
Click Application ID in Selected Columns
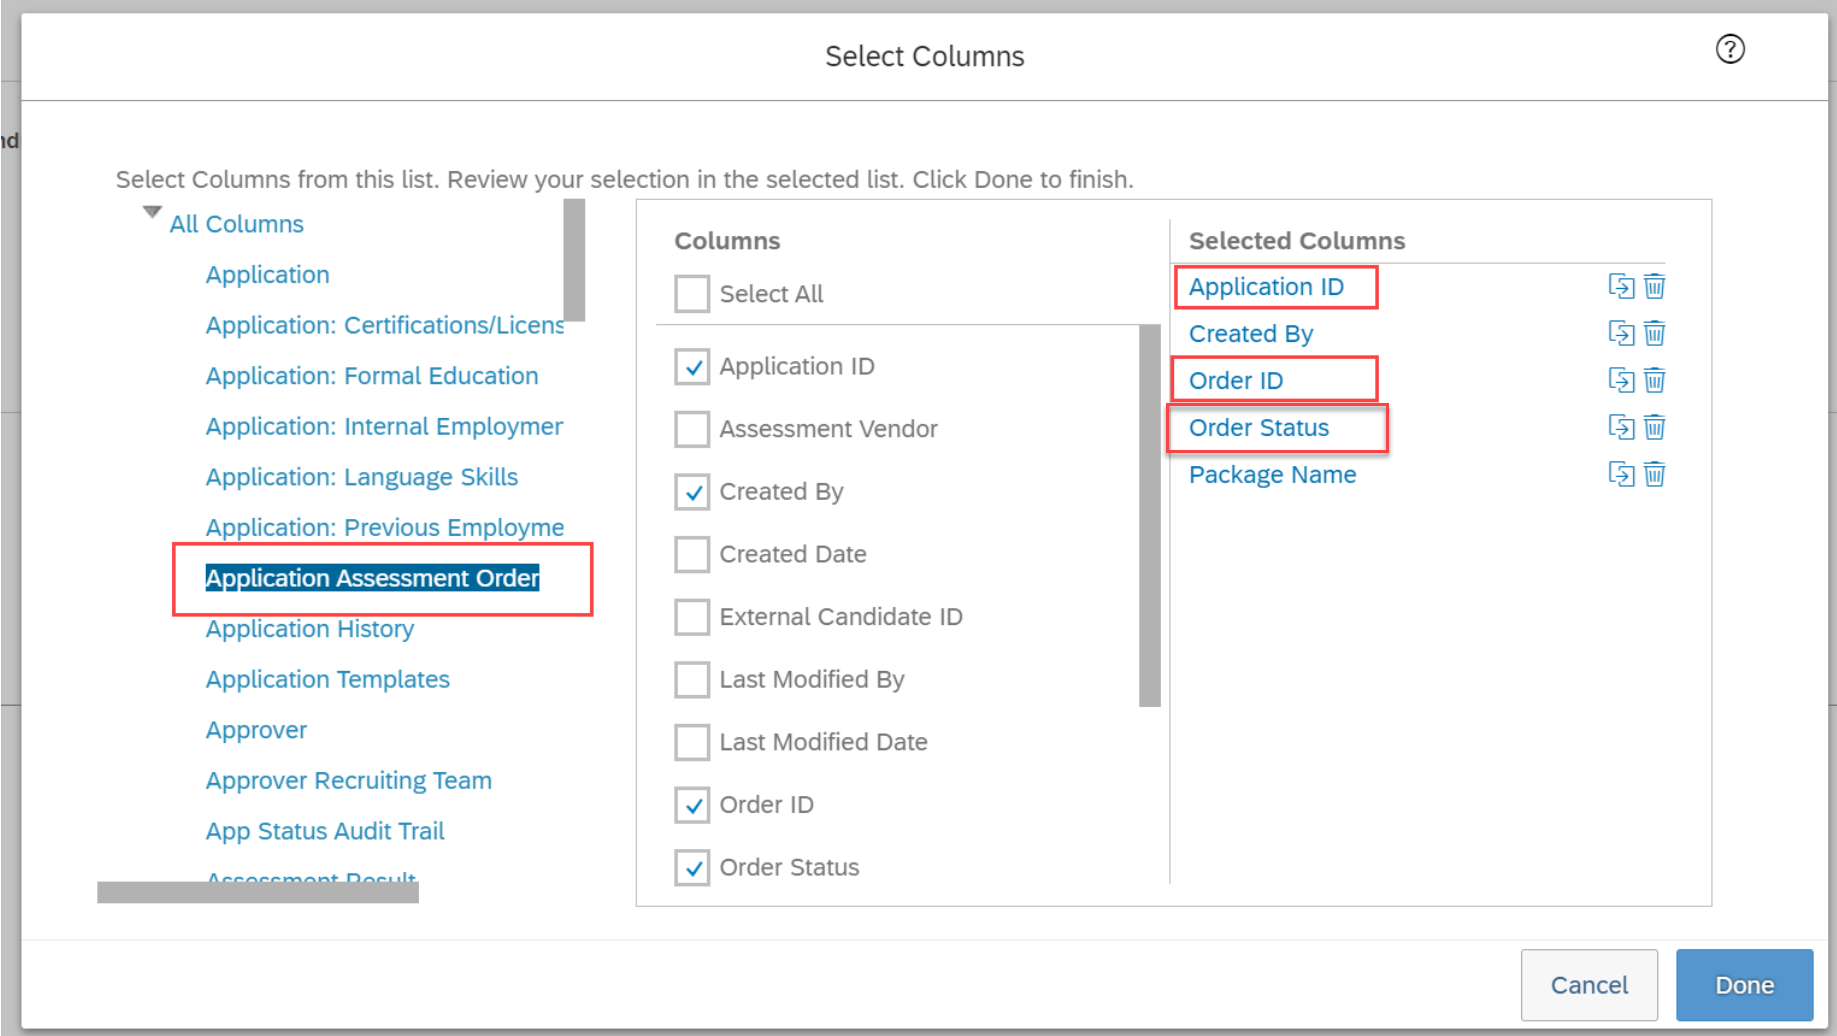coord(1266,287)
